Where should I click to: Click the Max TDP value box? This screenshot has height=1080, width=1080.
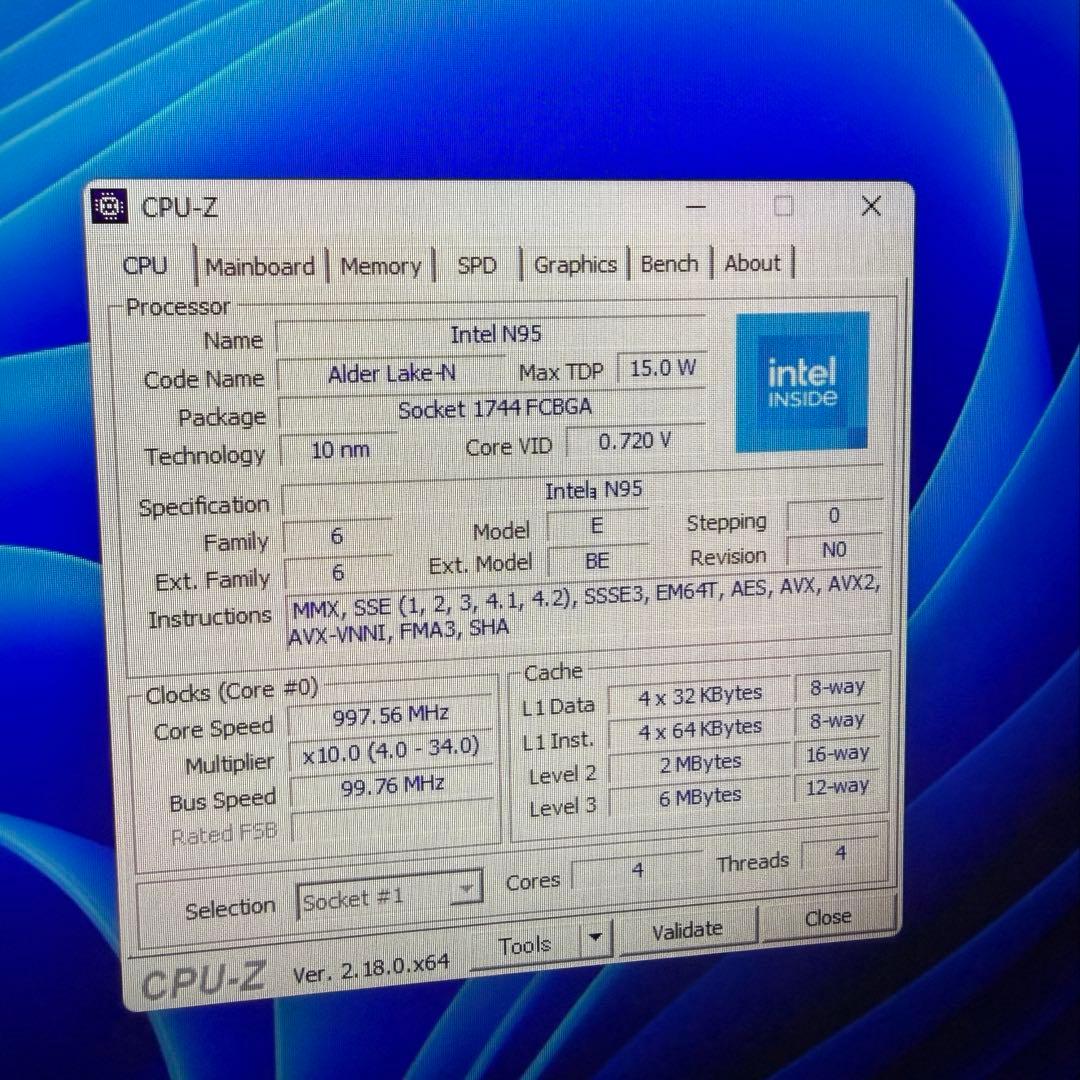coord(661,368)
